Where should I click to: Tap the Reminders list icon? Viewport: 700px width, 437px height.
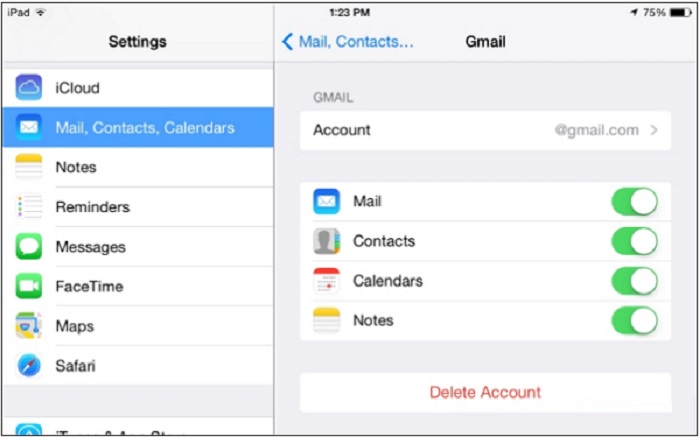click(29, 207)
